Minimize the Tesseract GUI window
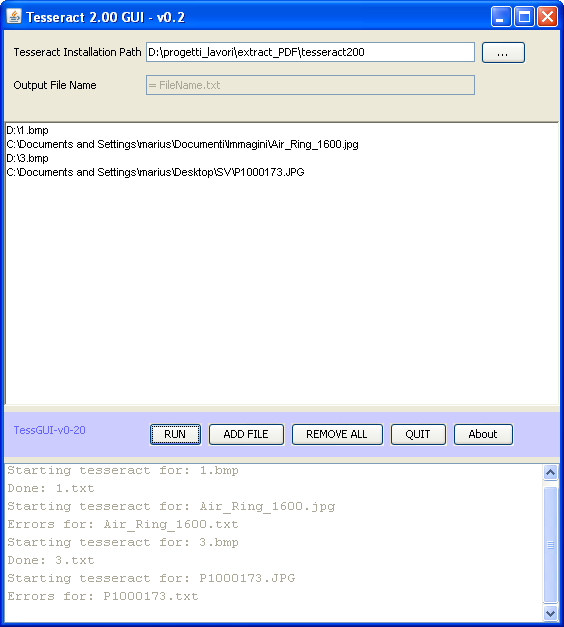The height and width of the screenshot is (627, 564). coord(501,17)
